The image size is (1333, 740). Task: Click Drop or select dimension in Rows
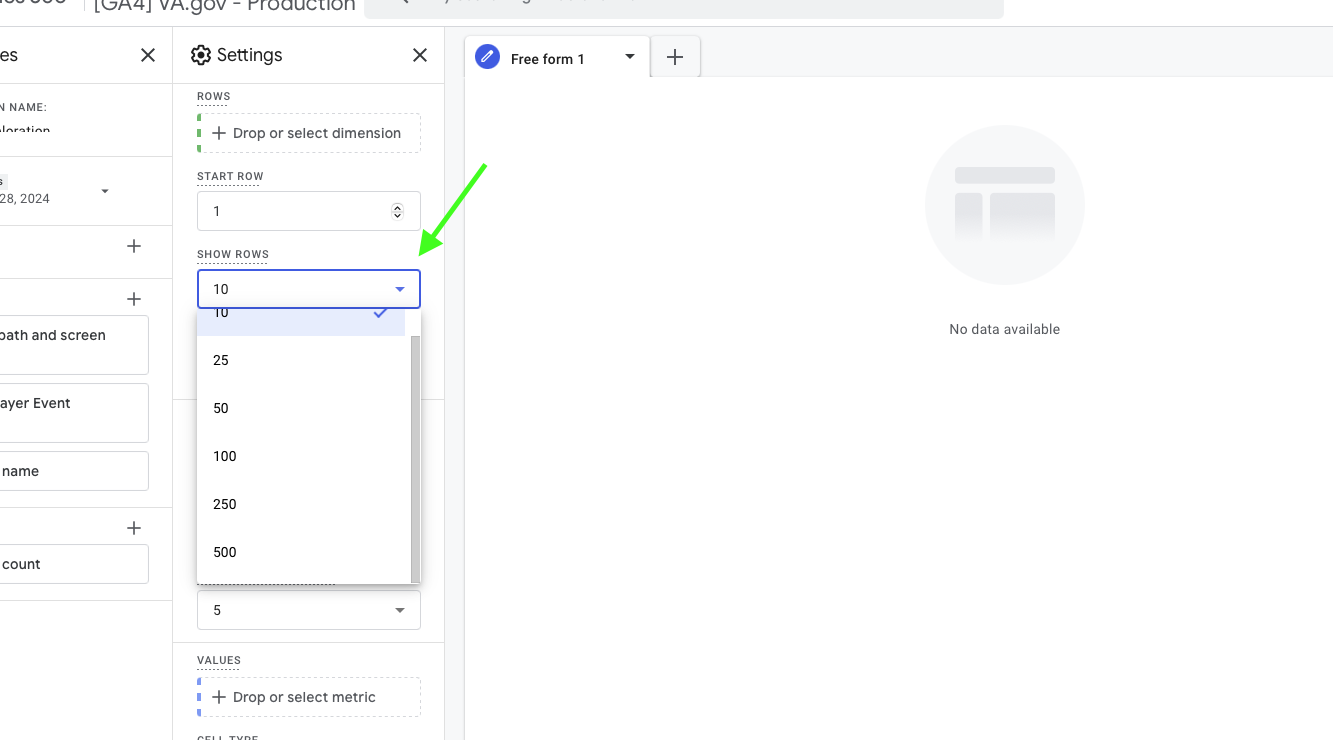click(x=308, y=133)
